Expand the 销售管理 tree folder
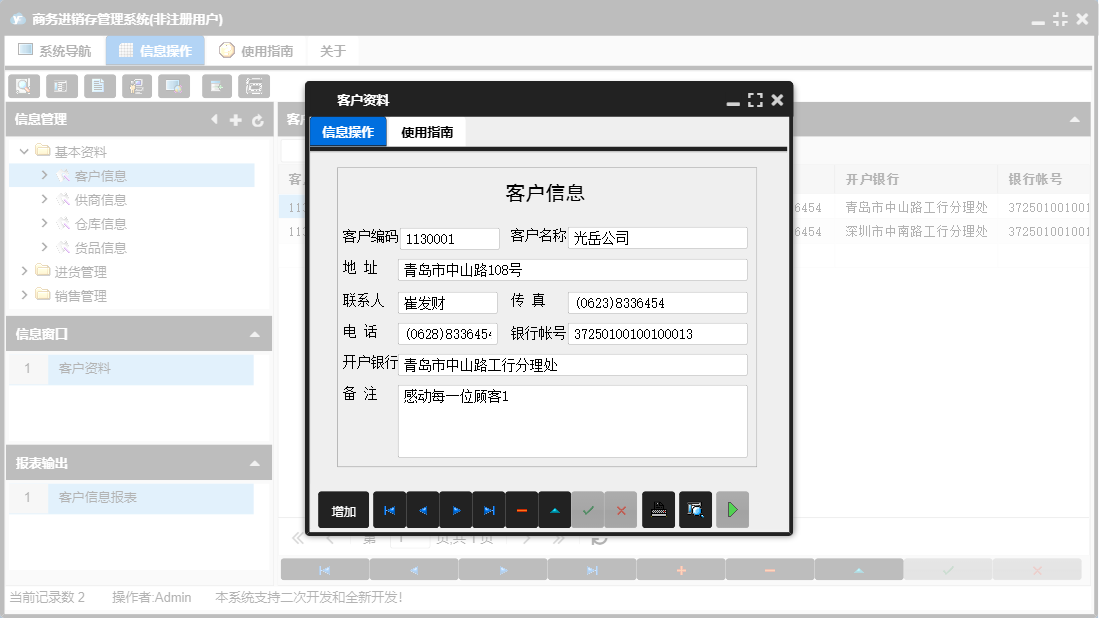Screen dimensions: 1099x618 point(25,296)
